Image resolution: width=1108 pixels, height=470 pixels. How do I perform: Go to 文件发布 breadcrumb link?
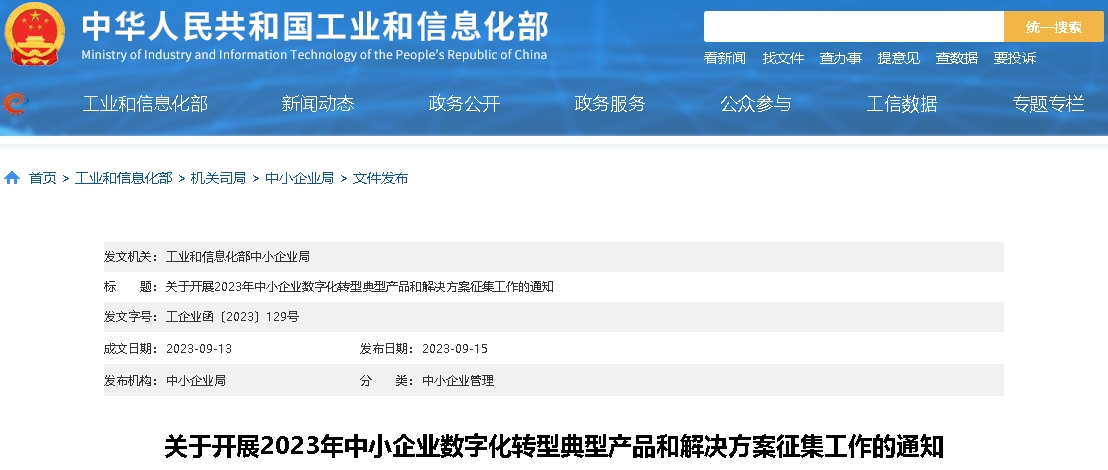coord(380,178)
